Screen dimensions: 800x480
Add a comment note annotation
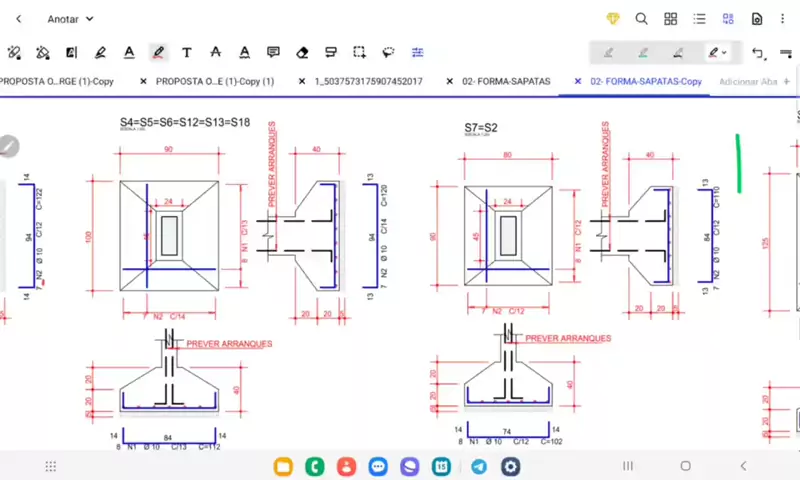273,52
